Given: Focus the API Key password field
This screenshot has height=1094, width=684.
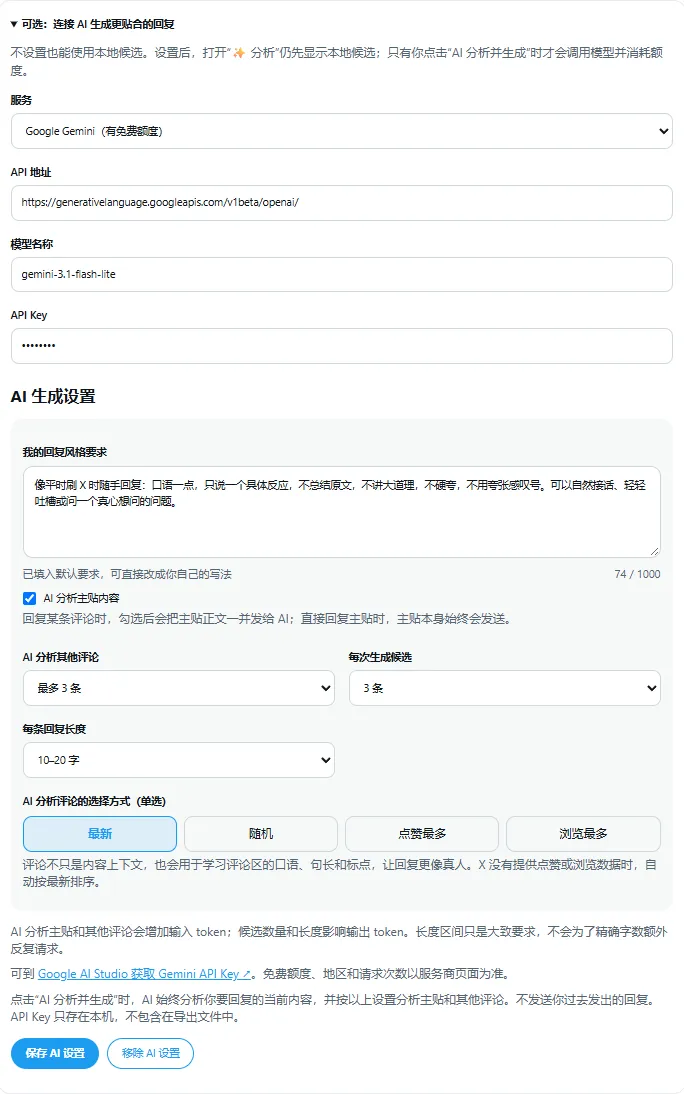Looking at the screenshot, I should tap(342, 346).
